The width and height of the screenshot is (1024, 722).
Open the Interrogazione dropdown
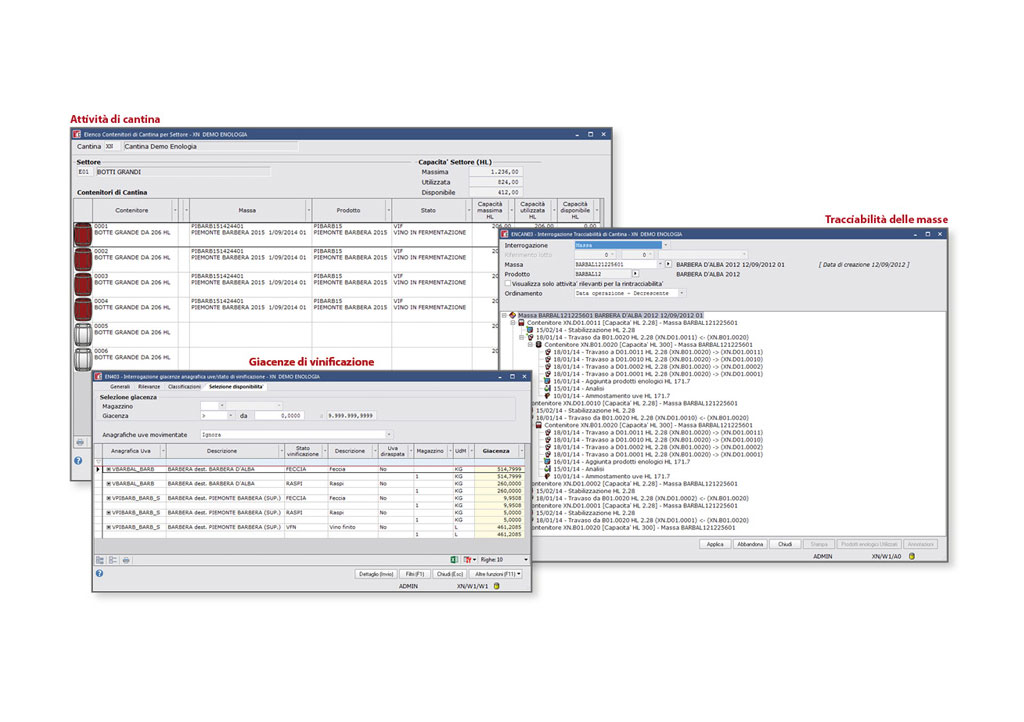666,244
